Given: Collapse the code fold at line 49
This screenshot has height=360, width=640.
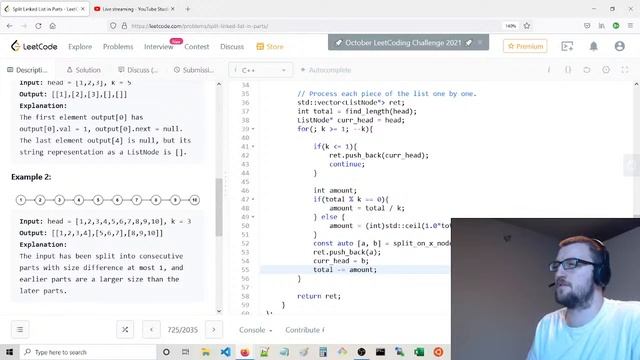Looking at the screenshot, I should [x=253, y=217].
